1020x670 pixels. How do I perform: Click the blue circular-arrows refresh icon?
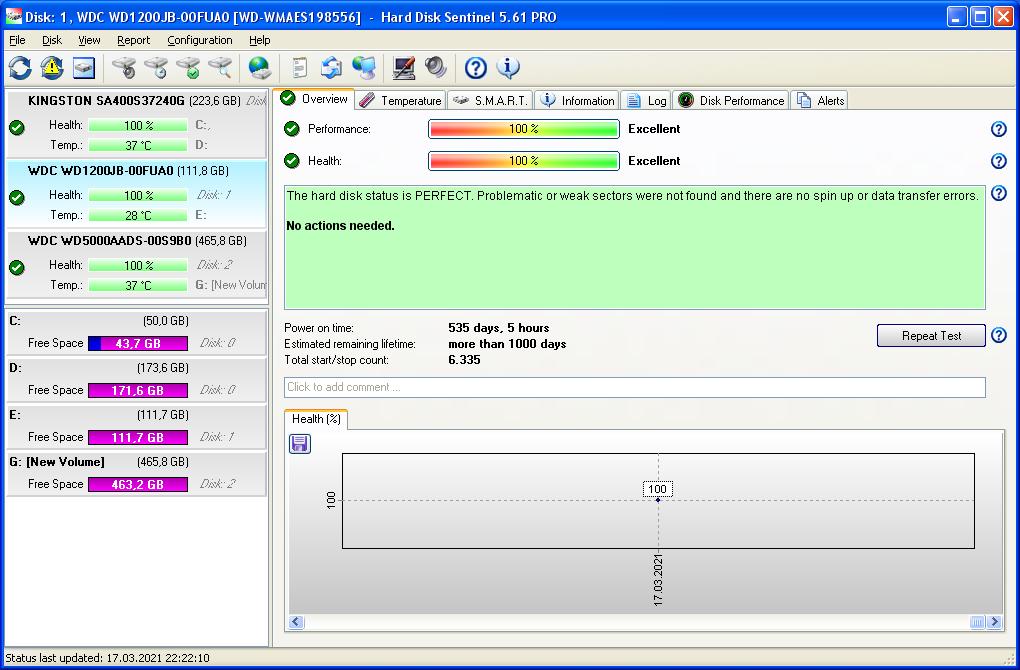(x=20, y=68)
